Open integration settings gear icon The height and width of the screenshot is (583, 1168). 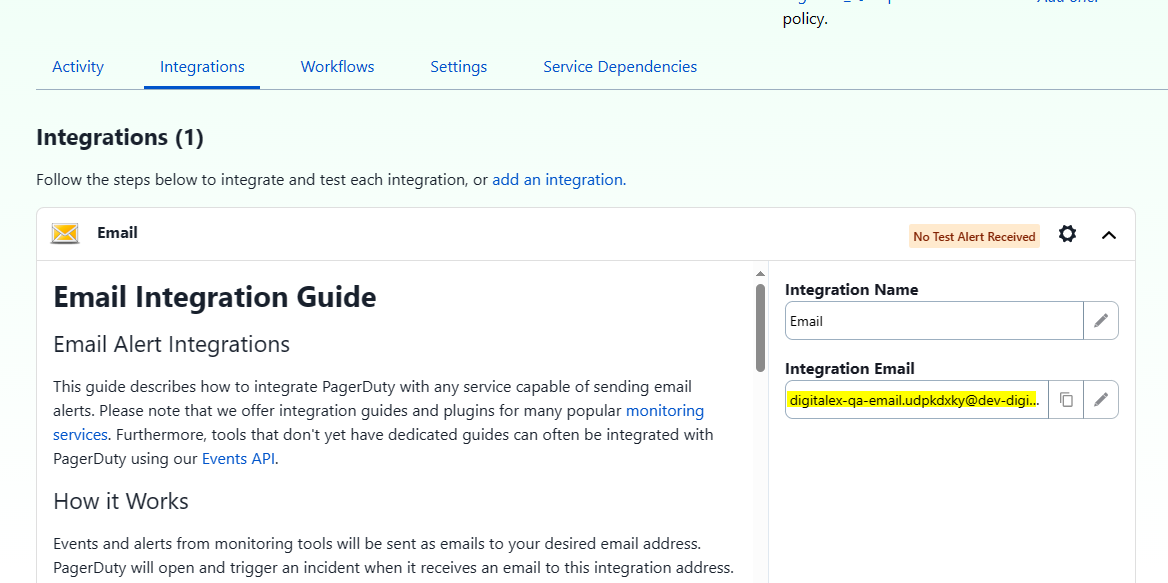(1067, 234)
